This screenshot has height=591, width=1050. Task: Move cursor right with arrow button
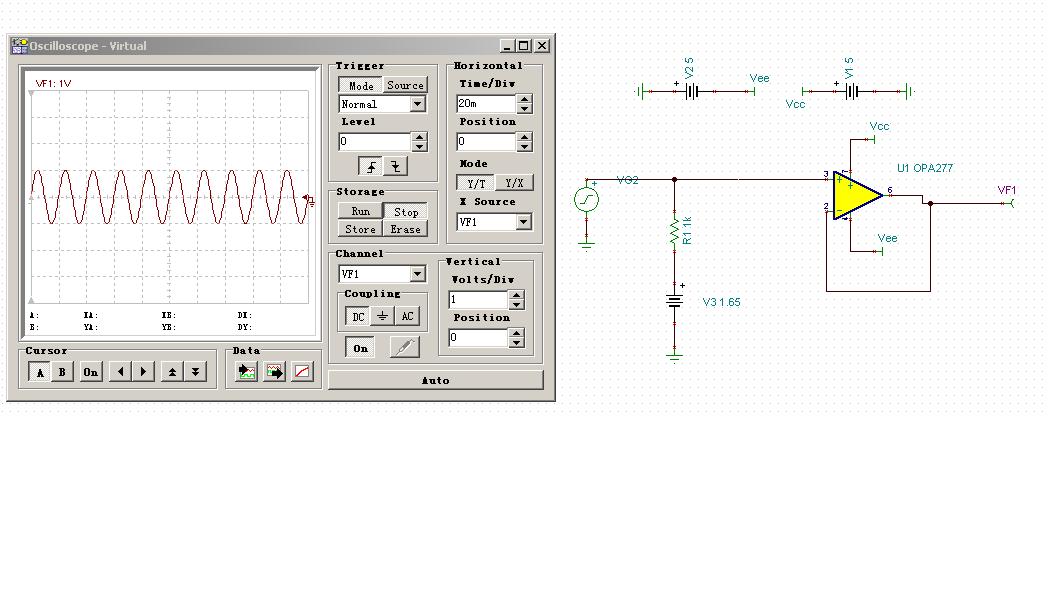(x=143, y=372)
